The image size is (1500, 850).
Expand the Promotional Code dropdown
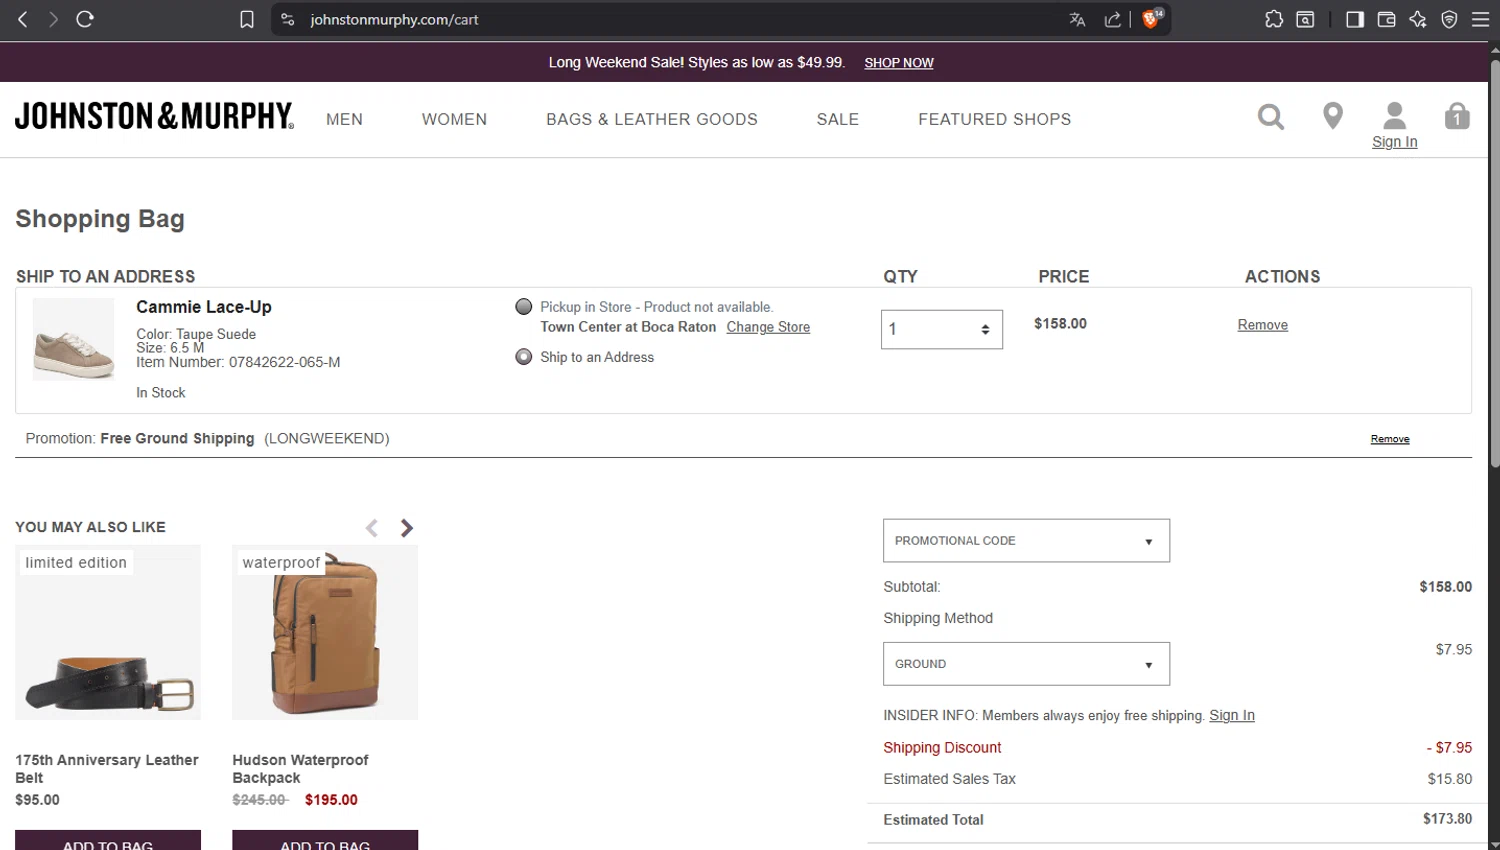click(x=1026, y=540)
